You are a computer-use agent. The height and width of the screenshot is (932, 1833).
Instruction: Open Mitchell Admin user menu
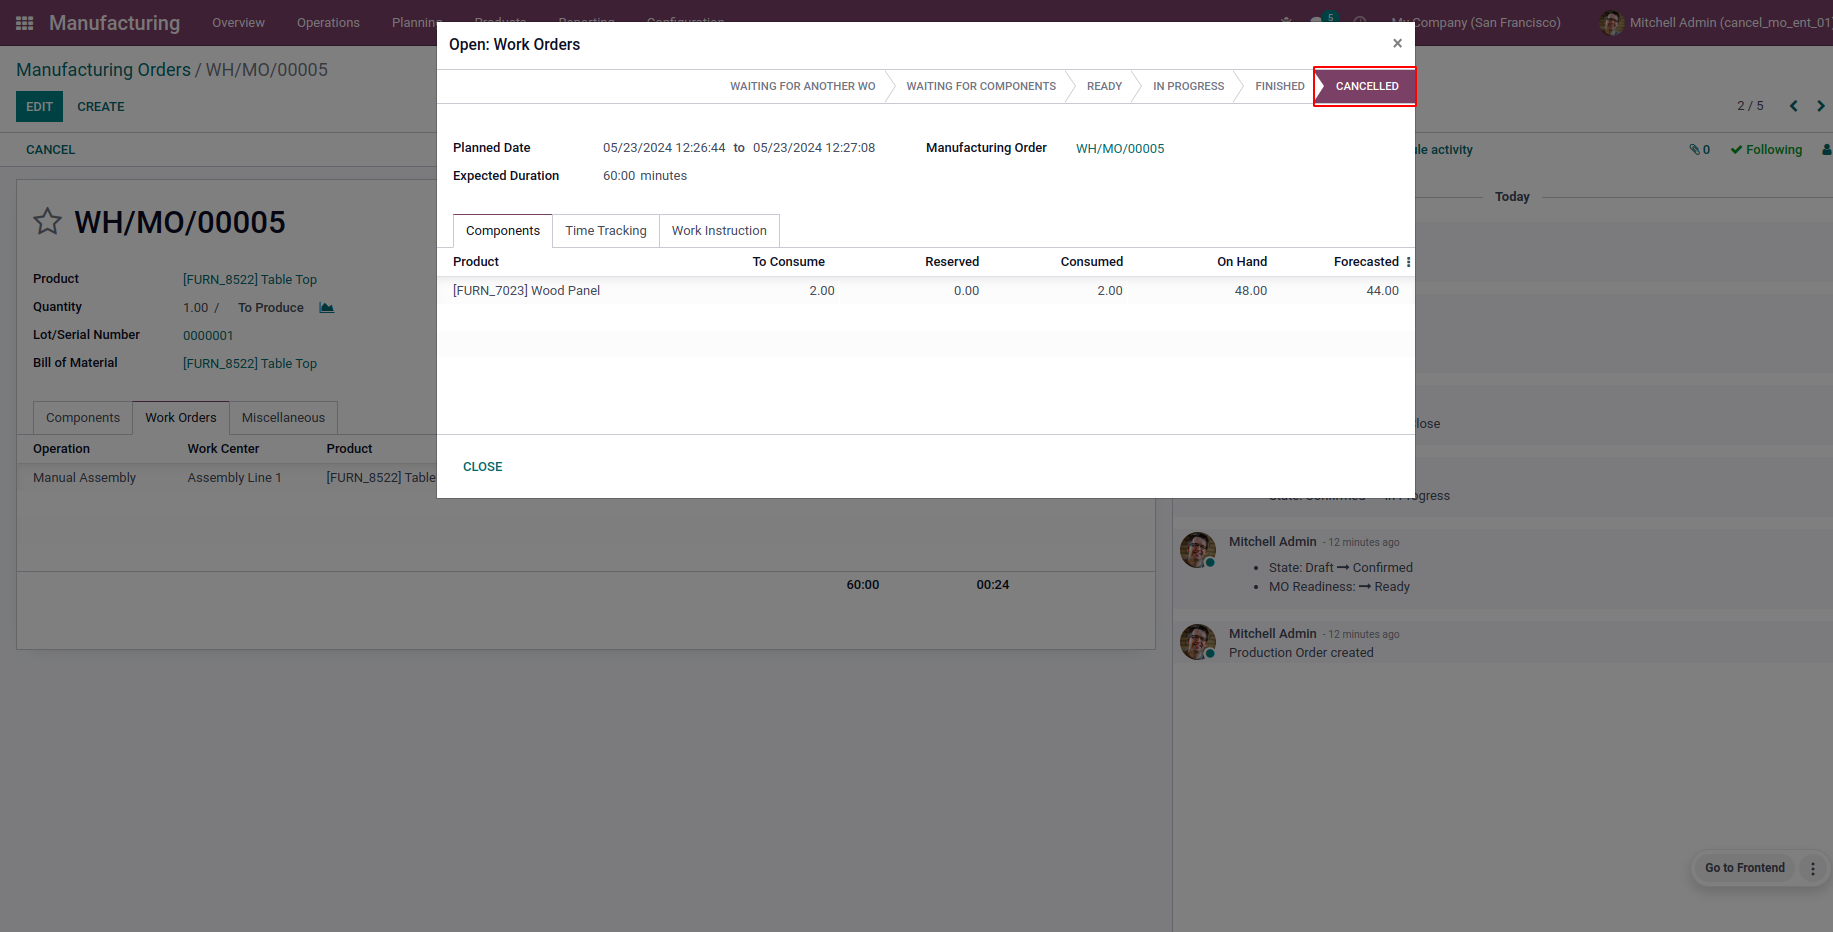1716,22
